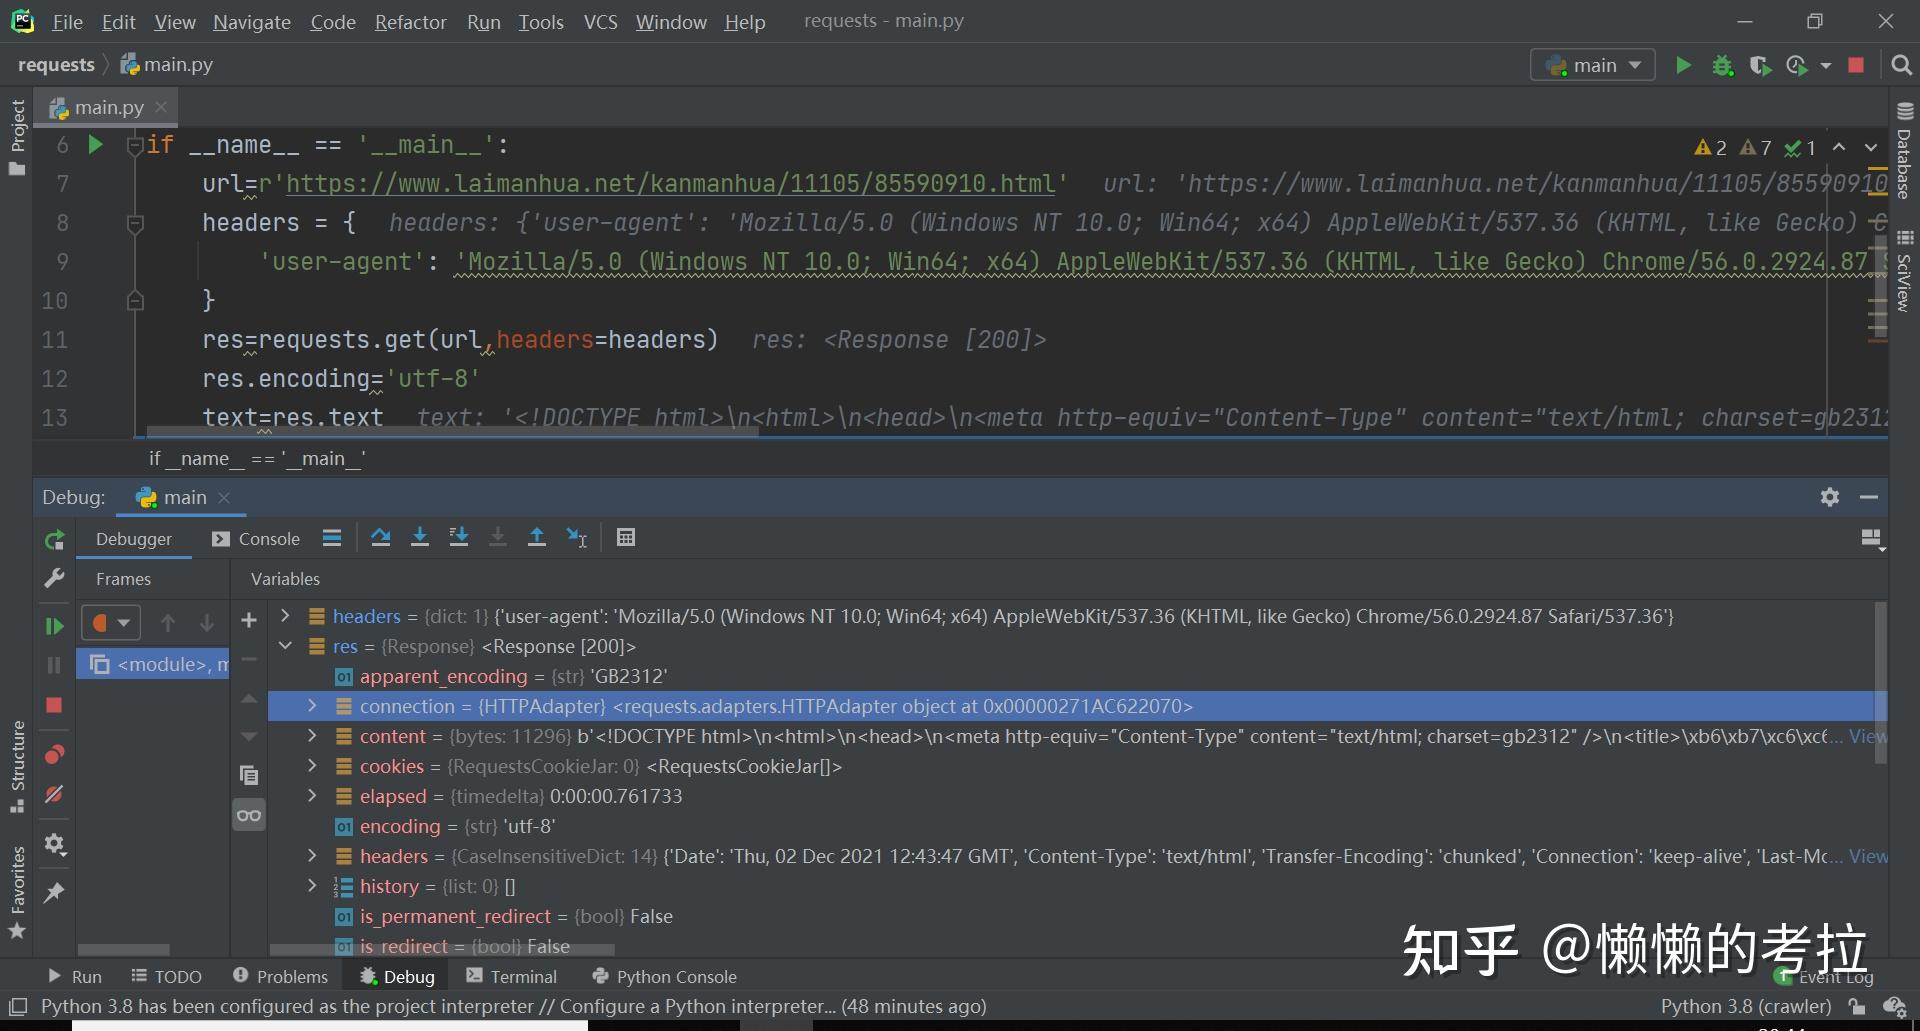This screenshot has height=1031, width=1920.
Task: Click the Step Over debugger icon
Action: point(381,537)
